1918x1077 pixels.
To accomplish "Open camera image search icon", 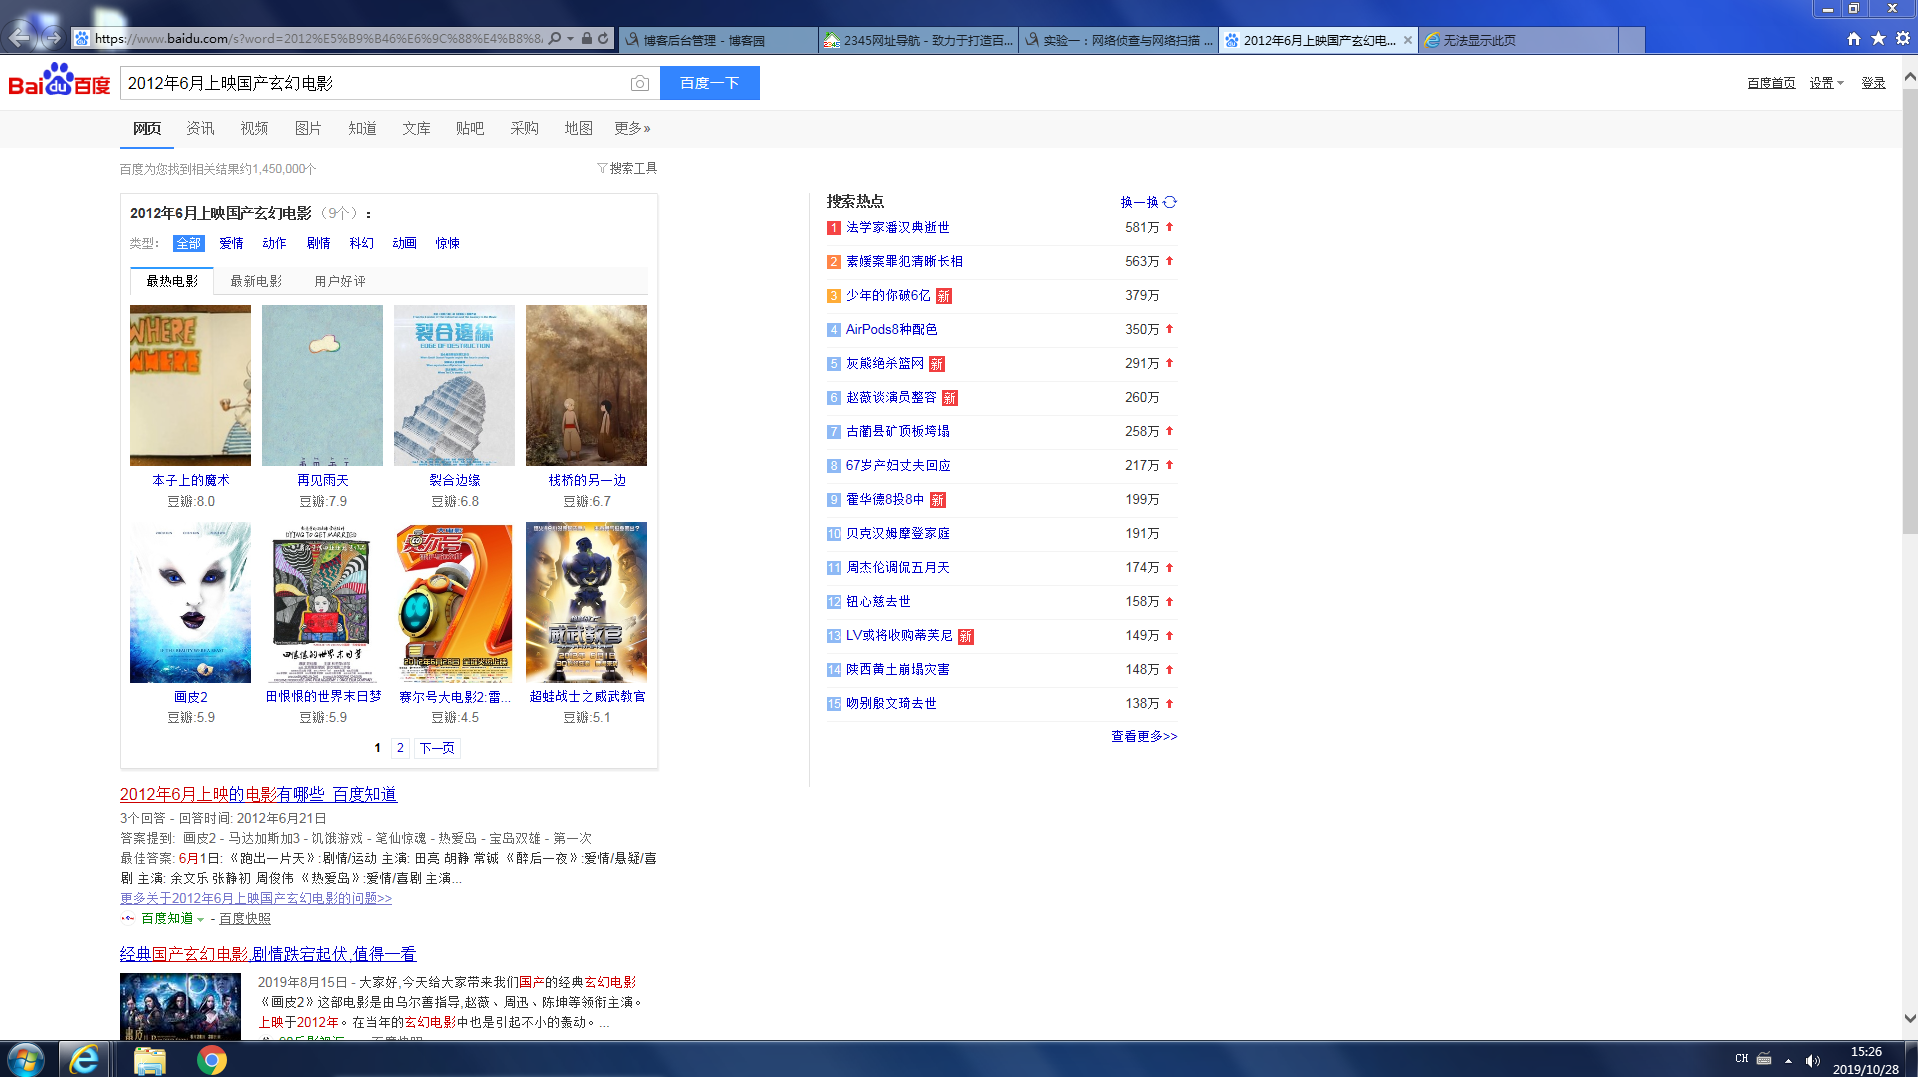I will click(640, 83).
